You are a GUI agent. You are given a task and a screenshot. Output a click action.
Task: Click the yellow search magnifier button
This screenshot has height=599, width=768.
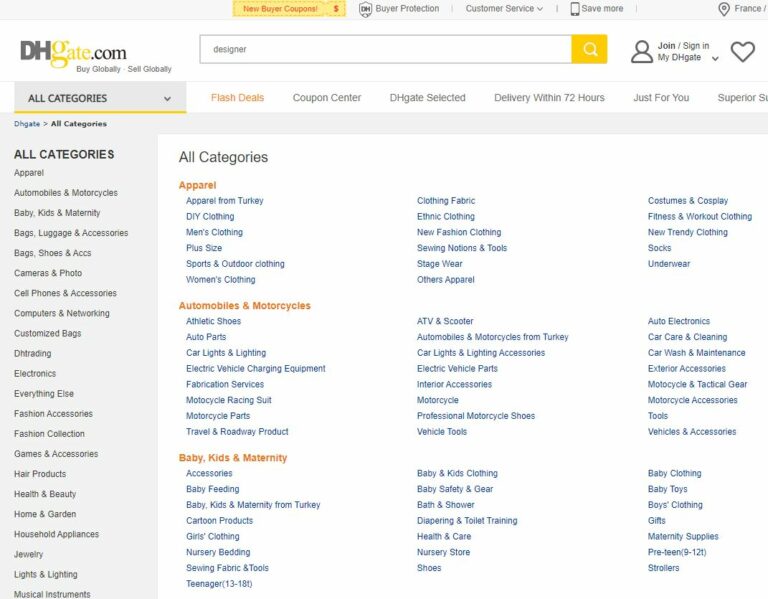(x=589, y=49)
